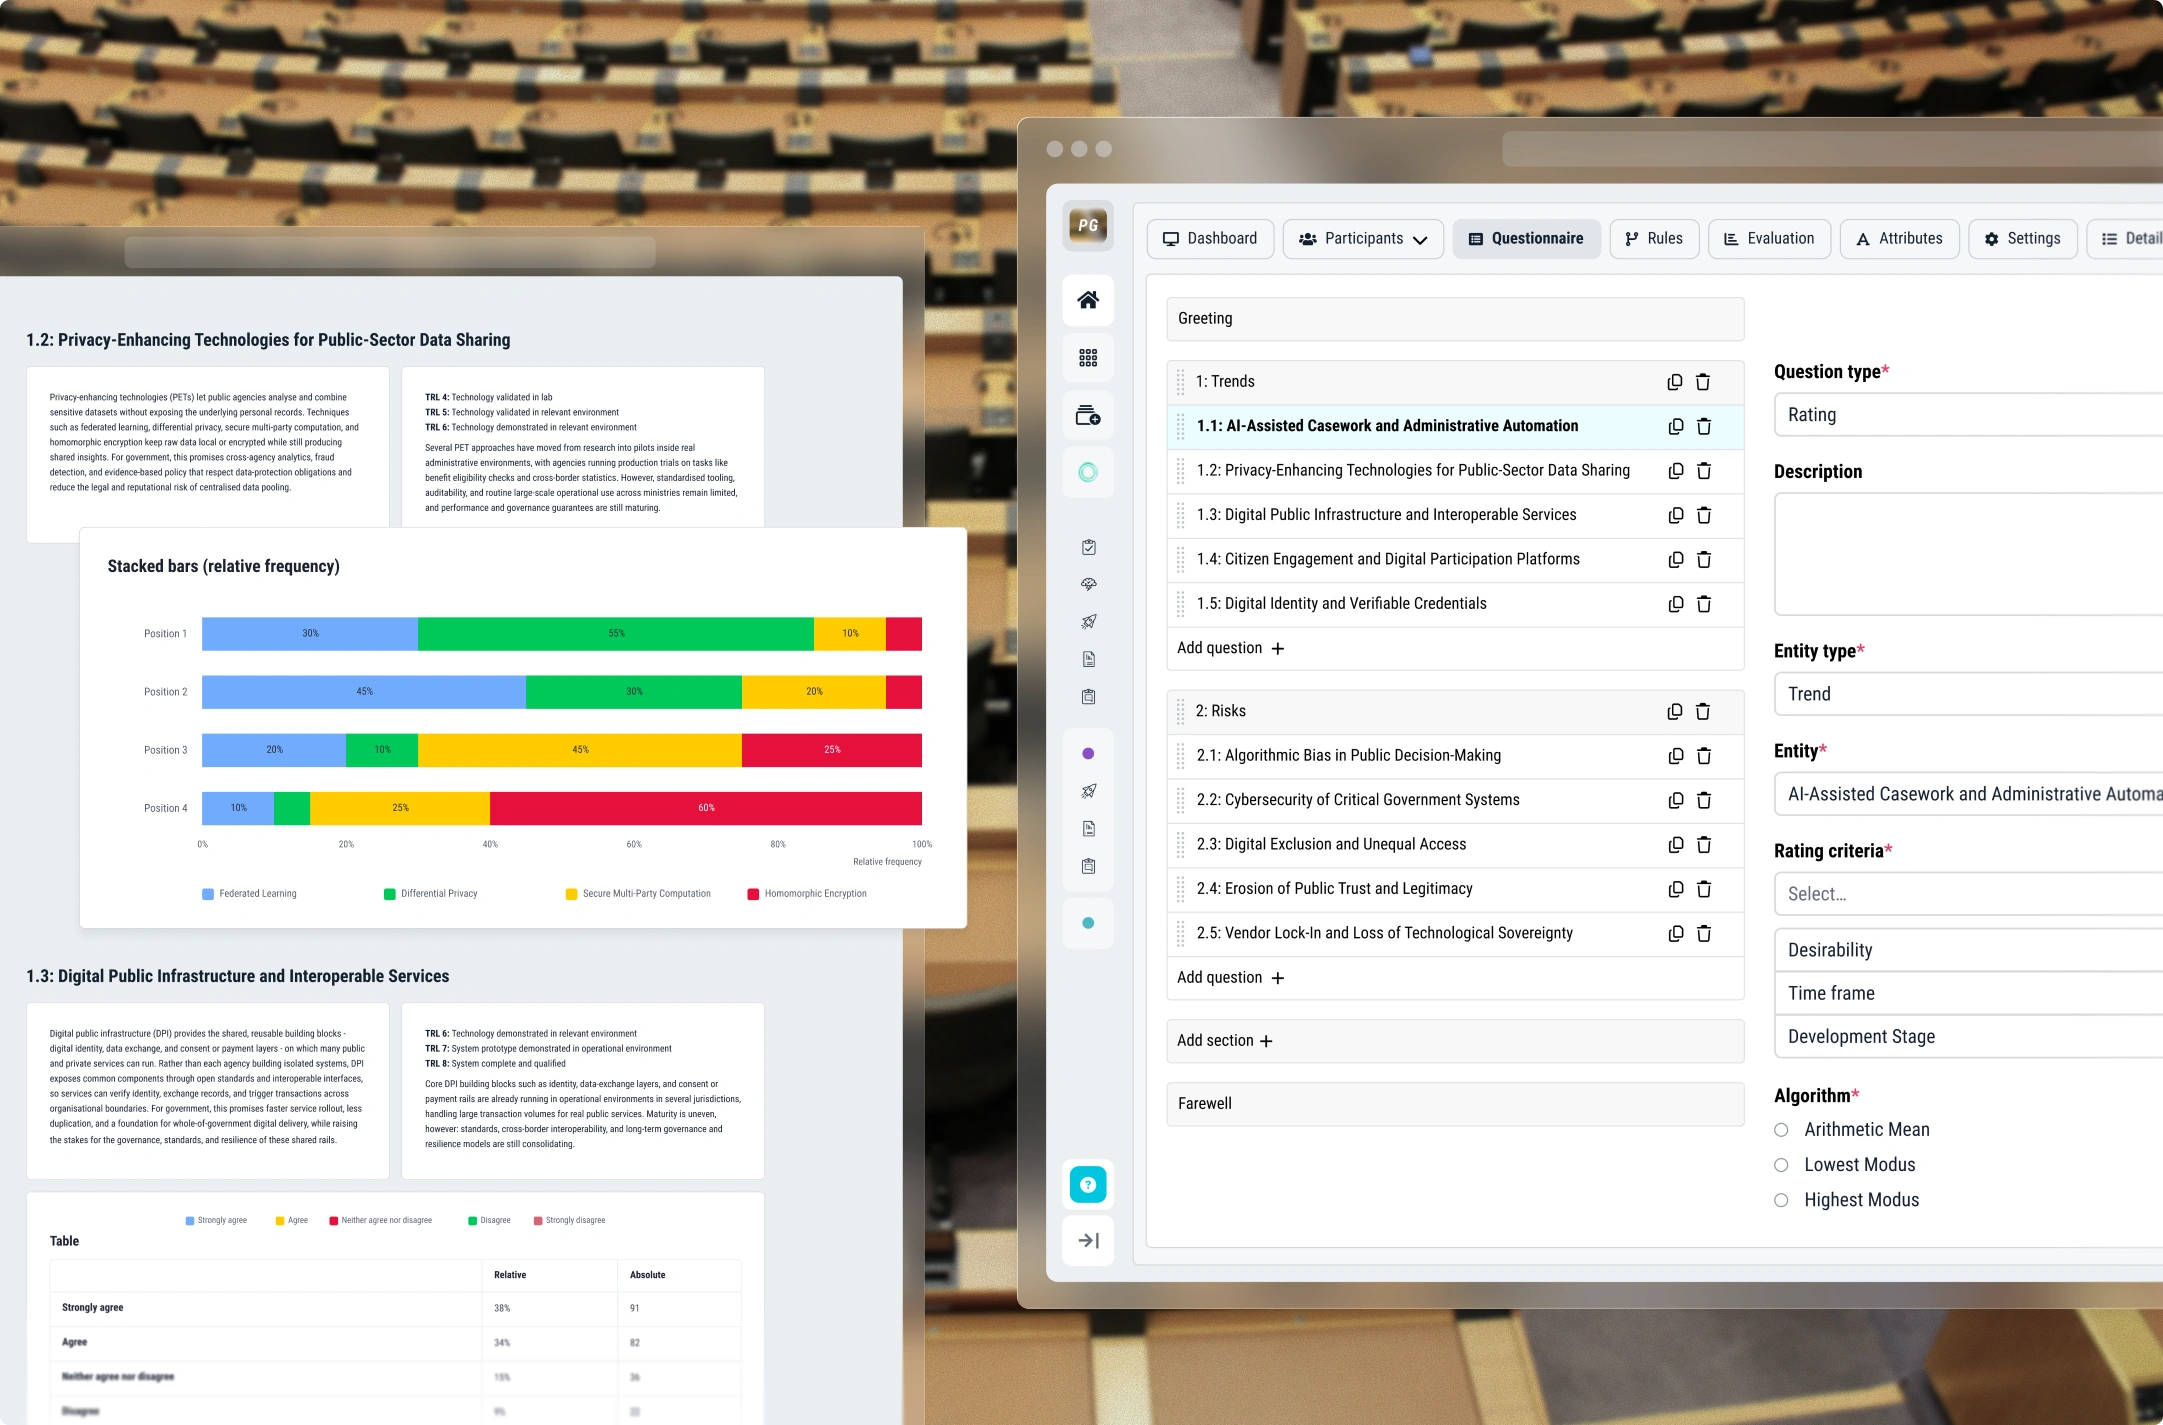Click the PG project logo in the sidebar
The width and height of the screenshot is (2163, 1425).
click(1088, 226)
